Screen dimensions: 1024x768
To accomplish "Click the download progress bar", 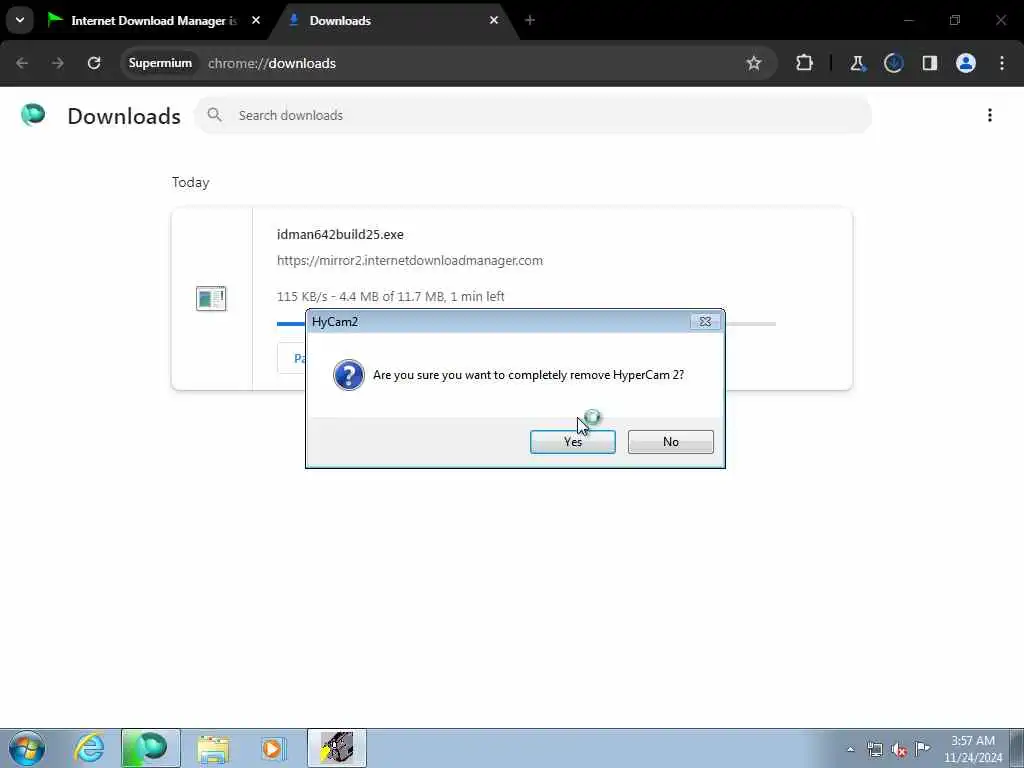I will click(x=526, y=323).
